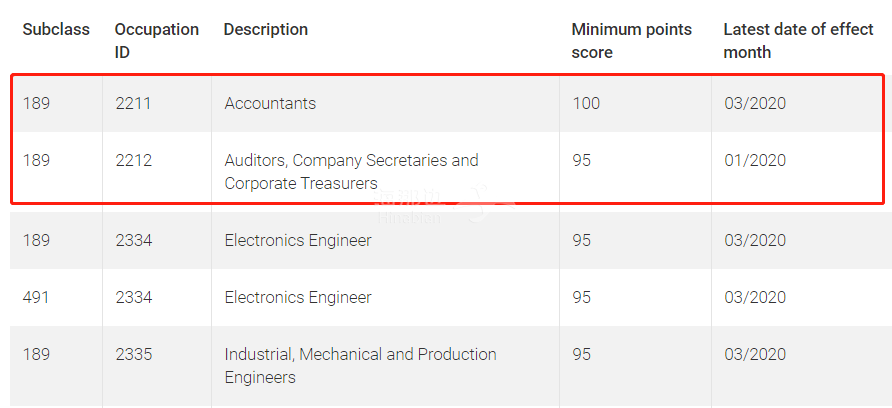The height and width of the screenshot is (408, 892).
Task: Click subclass 189 in Accountants row
Action: [36, 104]
